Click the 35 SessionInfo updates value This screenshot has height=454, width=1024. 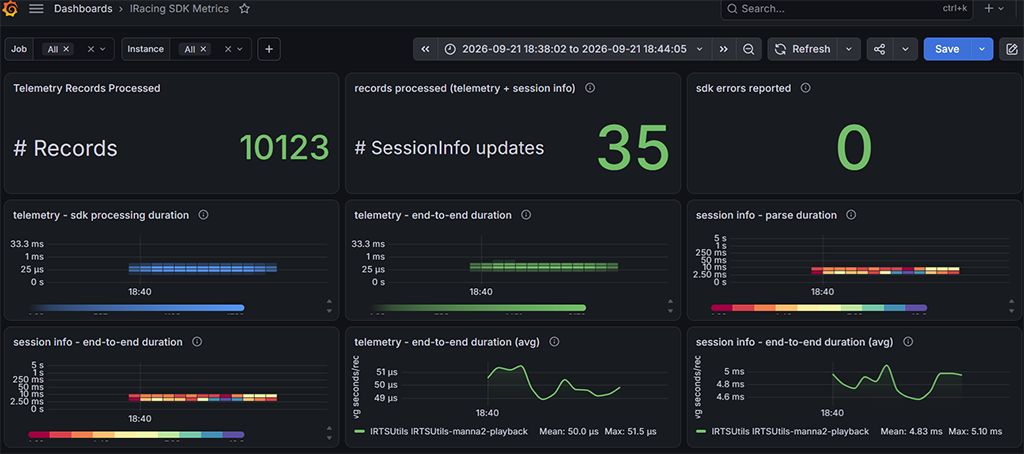(x=633, y=148)
